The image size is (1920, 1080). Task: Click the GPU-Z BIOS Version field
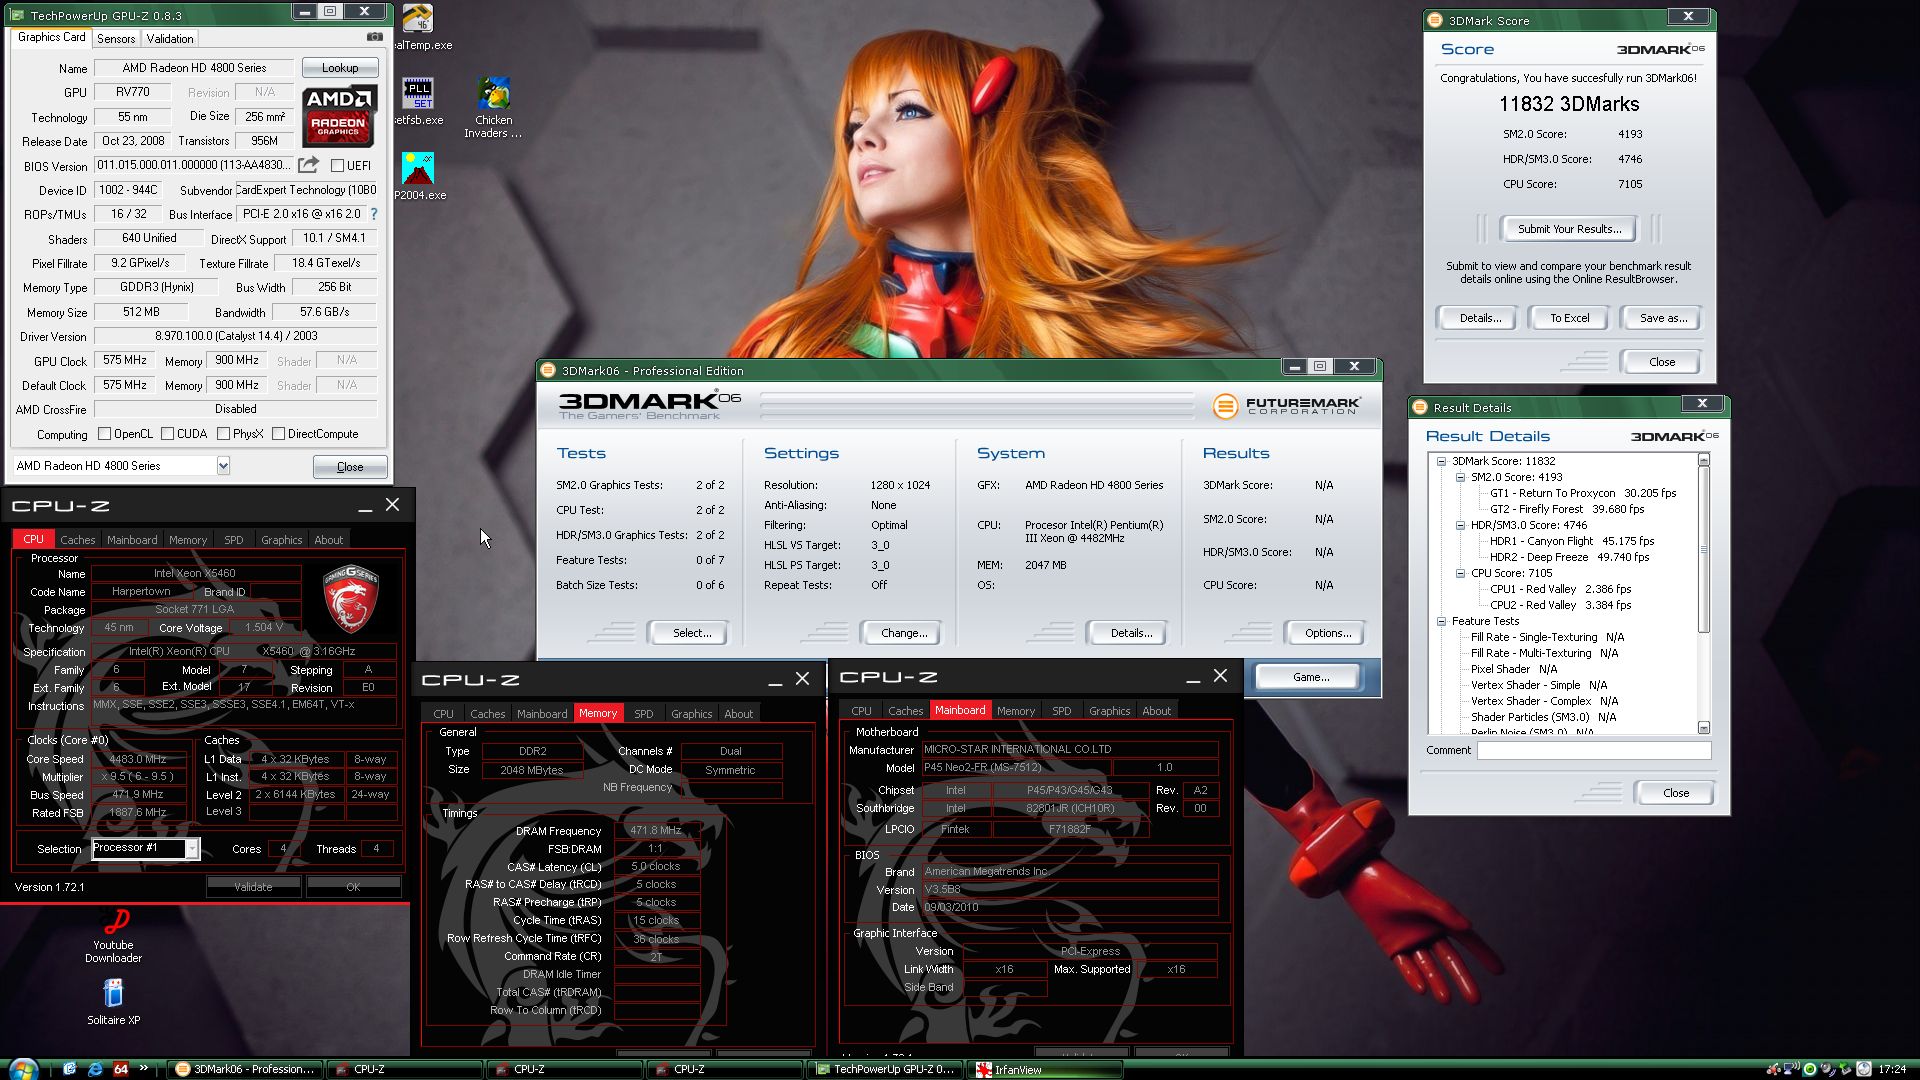(x=195, y=165)
